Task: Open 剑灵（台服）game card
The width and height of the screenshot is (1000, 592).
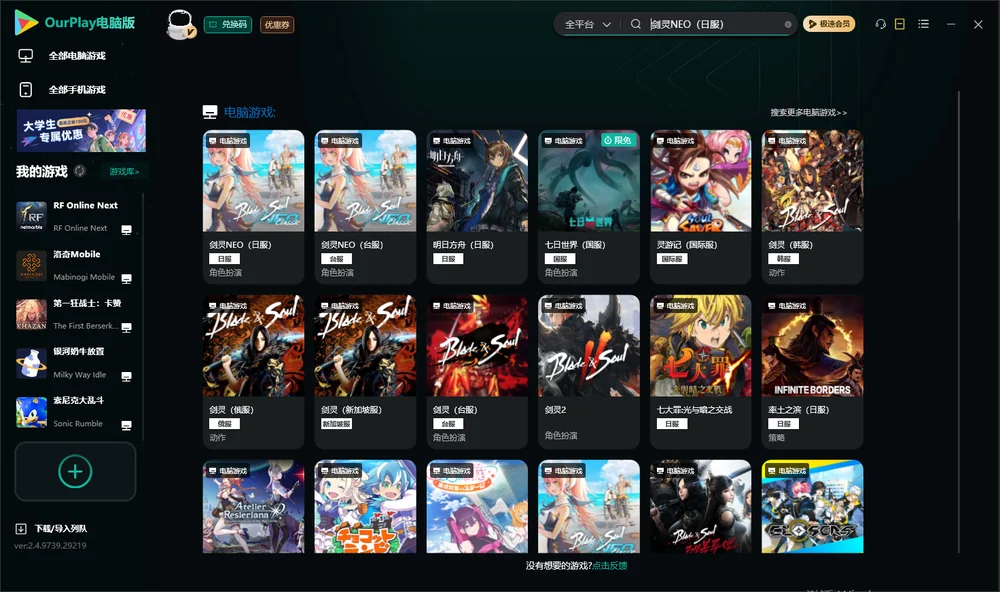Action: tap(477, 371)
